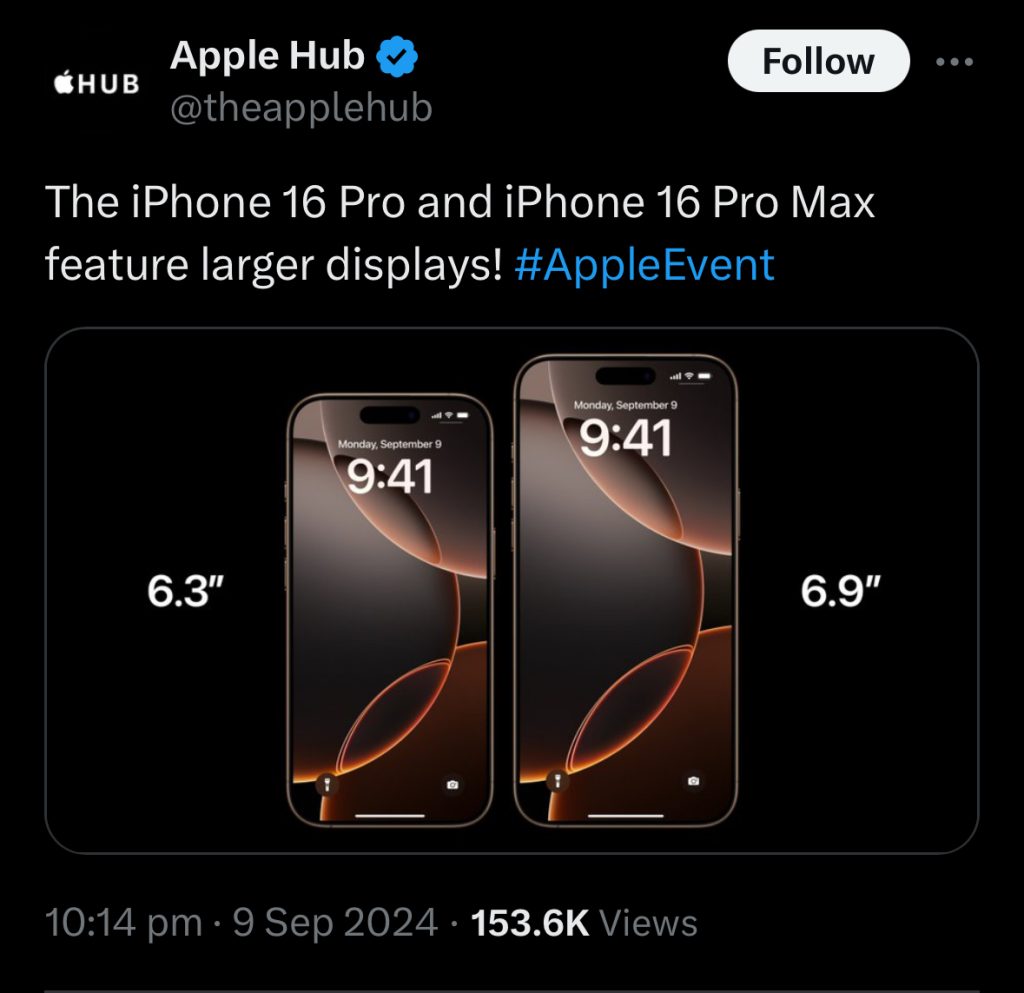Tap the flashlight icon on the 6.9" iPhone

[x=557, y=780]
